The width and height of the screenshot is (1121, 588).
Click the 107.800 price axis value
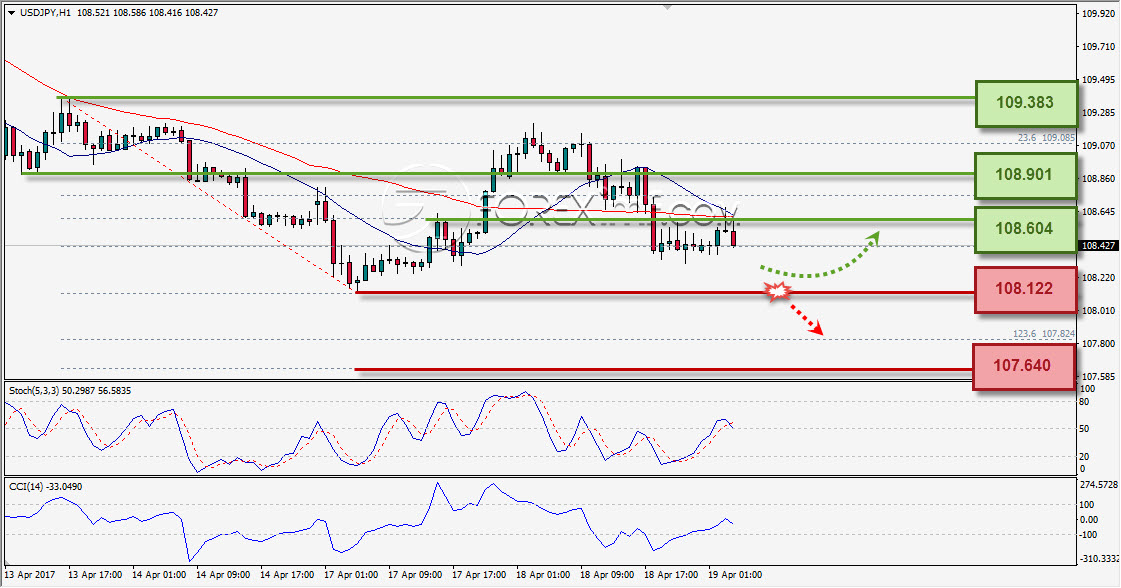coord(1099,343)
